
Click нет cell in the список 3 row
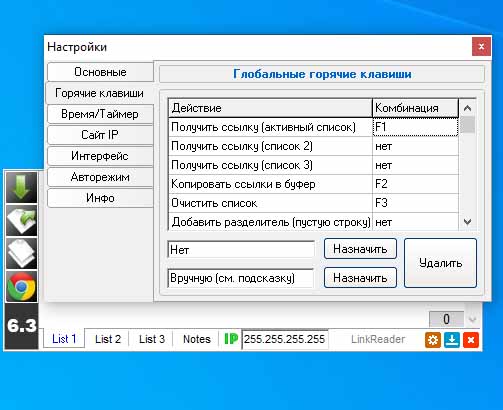pos(415,165)
